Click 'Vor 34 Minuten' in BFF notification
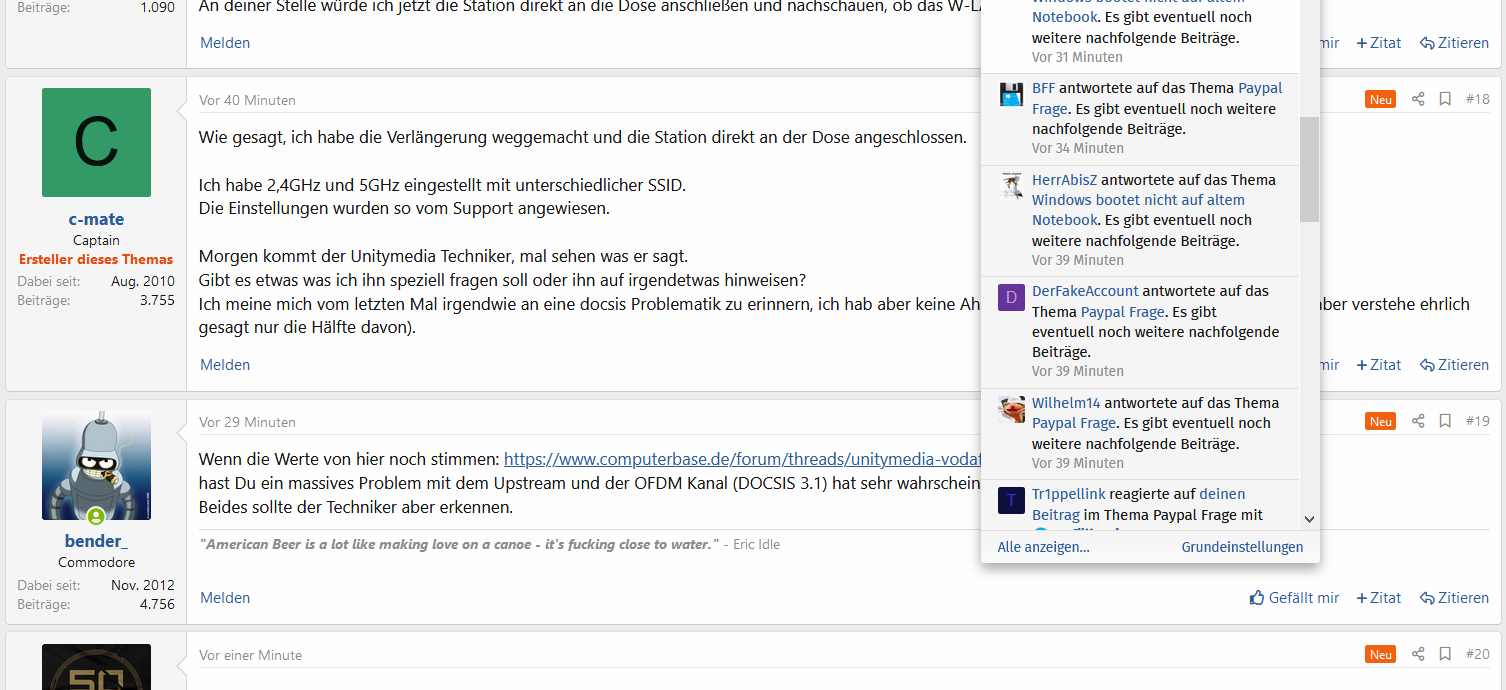The image size is (1506, 690). 1078,148
